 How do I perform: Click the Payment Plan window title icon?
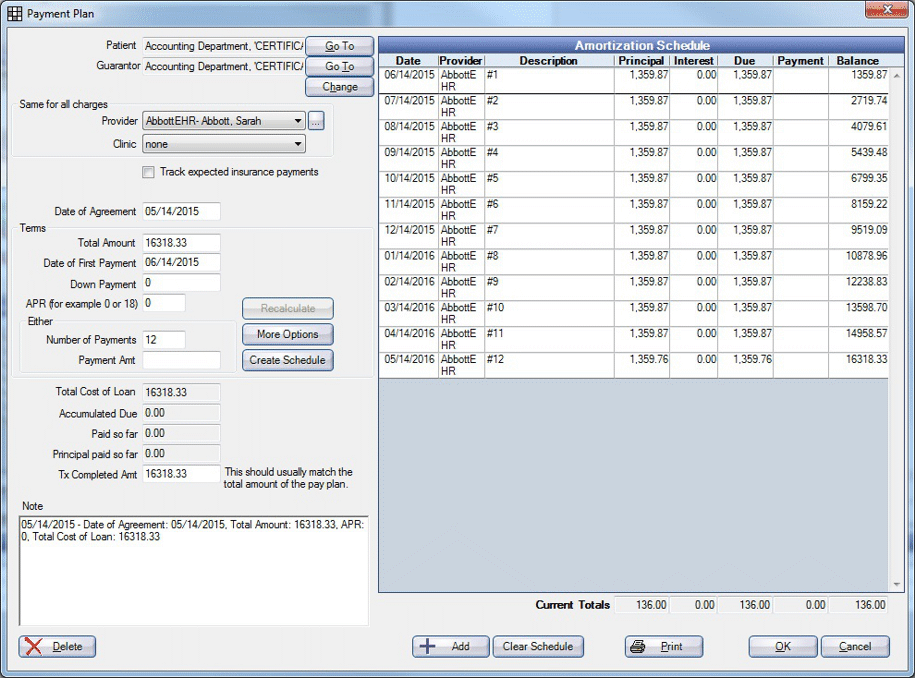14,11
